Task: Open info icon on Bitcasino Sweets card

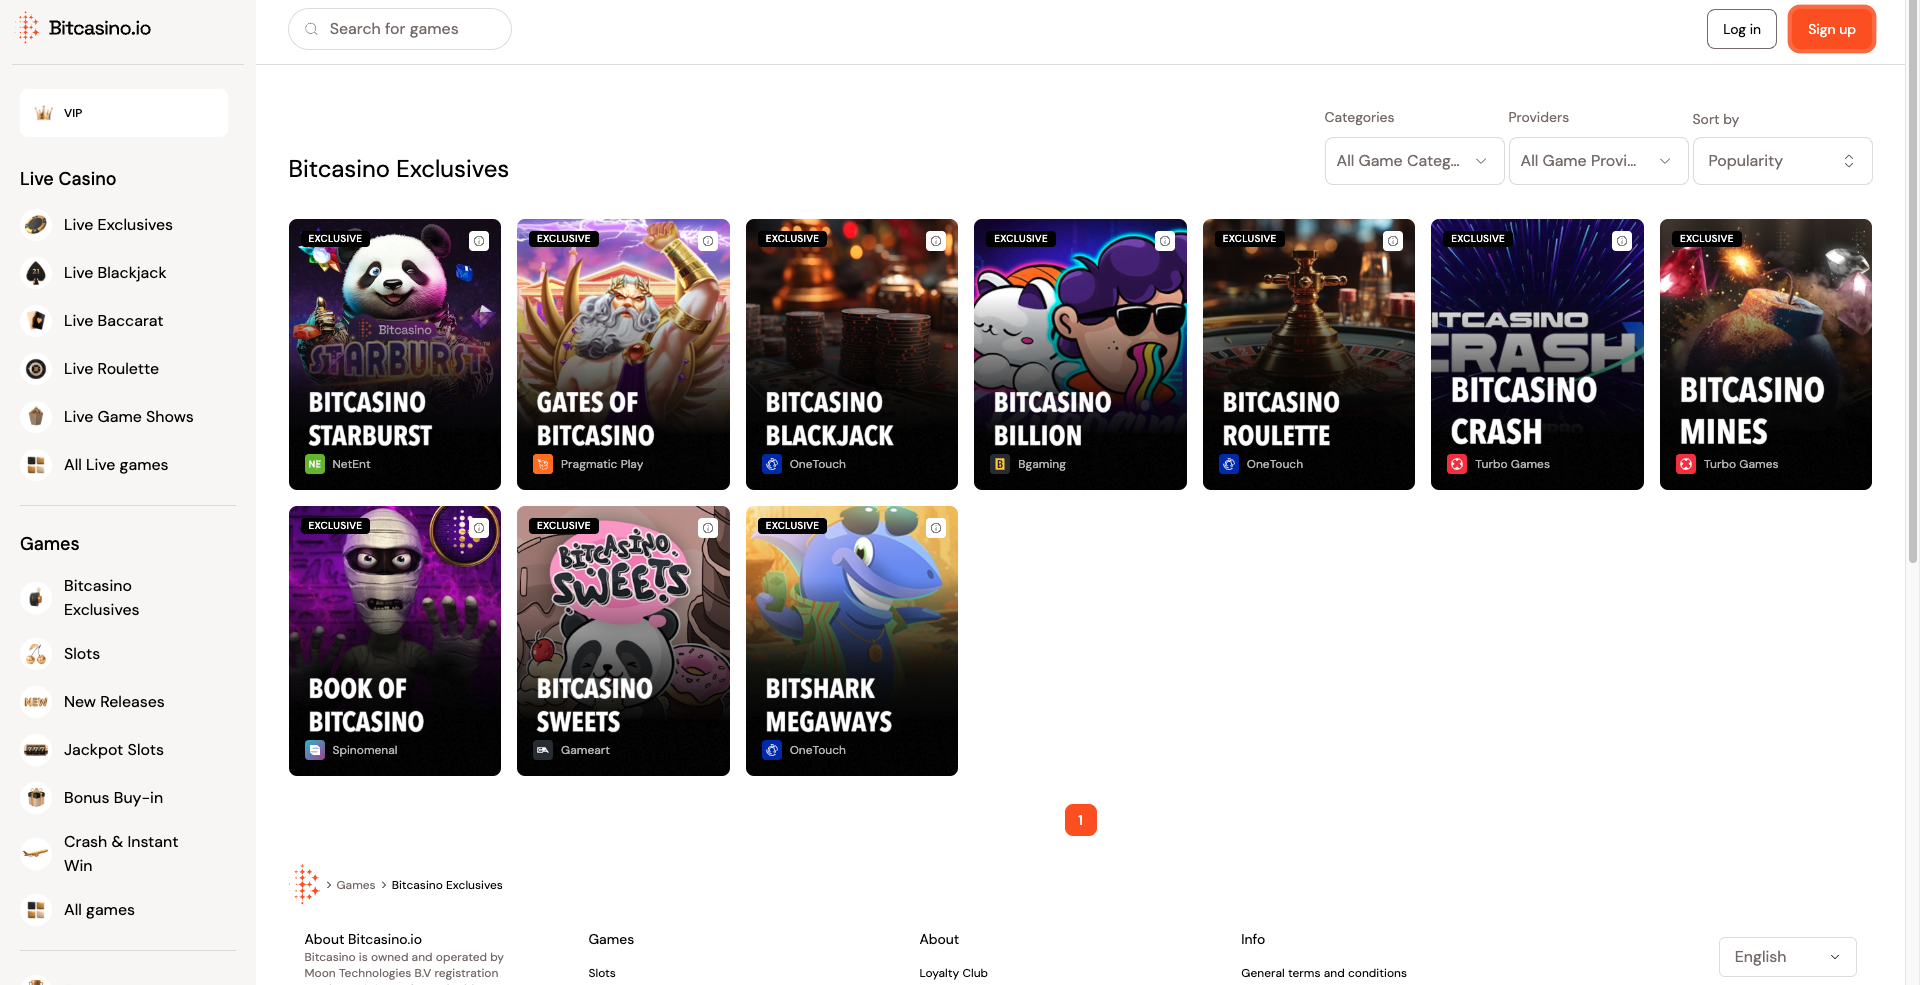Action: 708,528
